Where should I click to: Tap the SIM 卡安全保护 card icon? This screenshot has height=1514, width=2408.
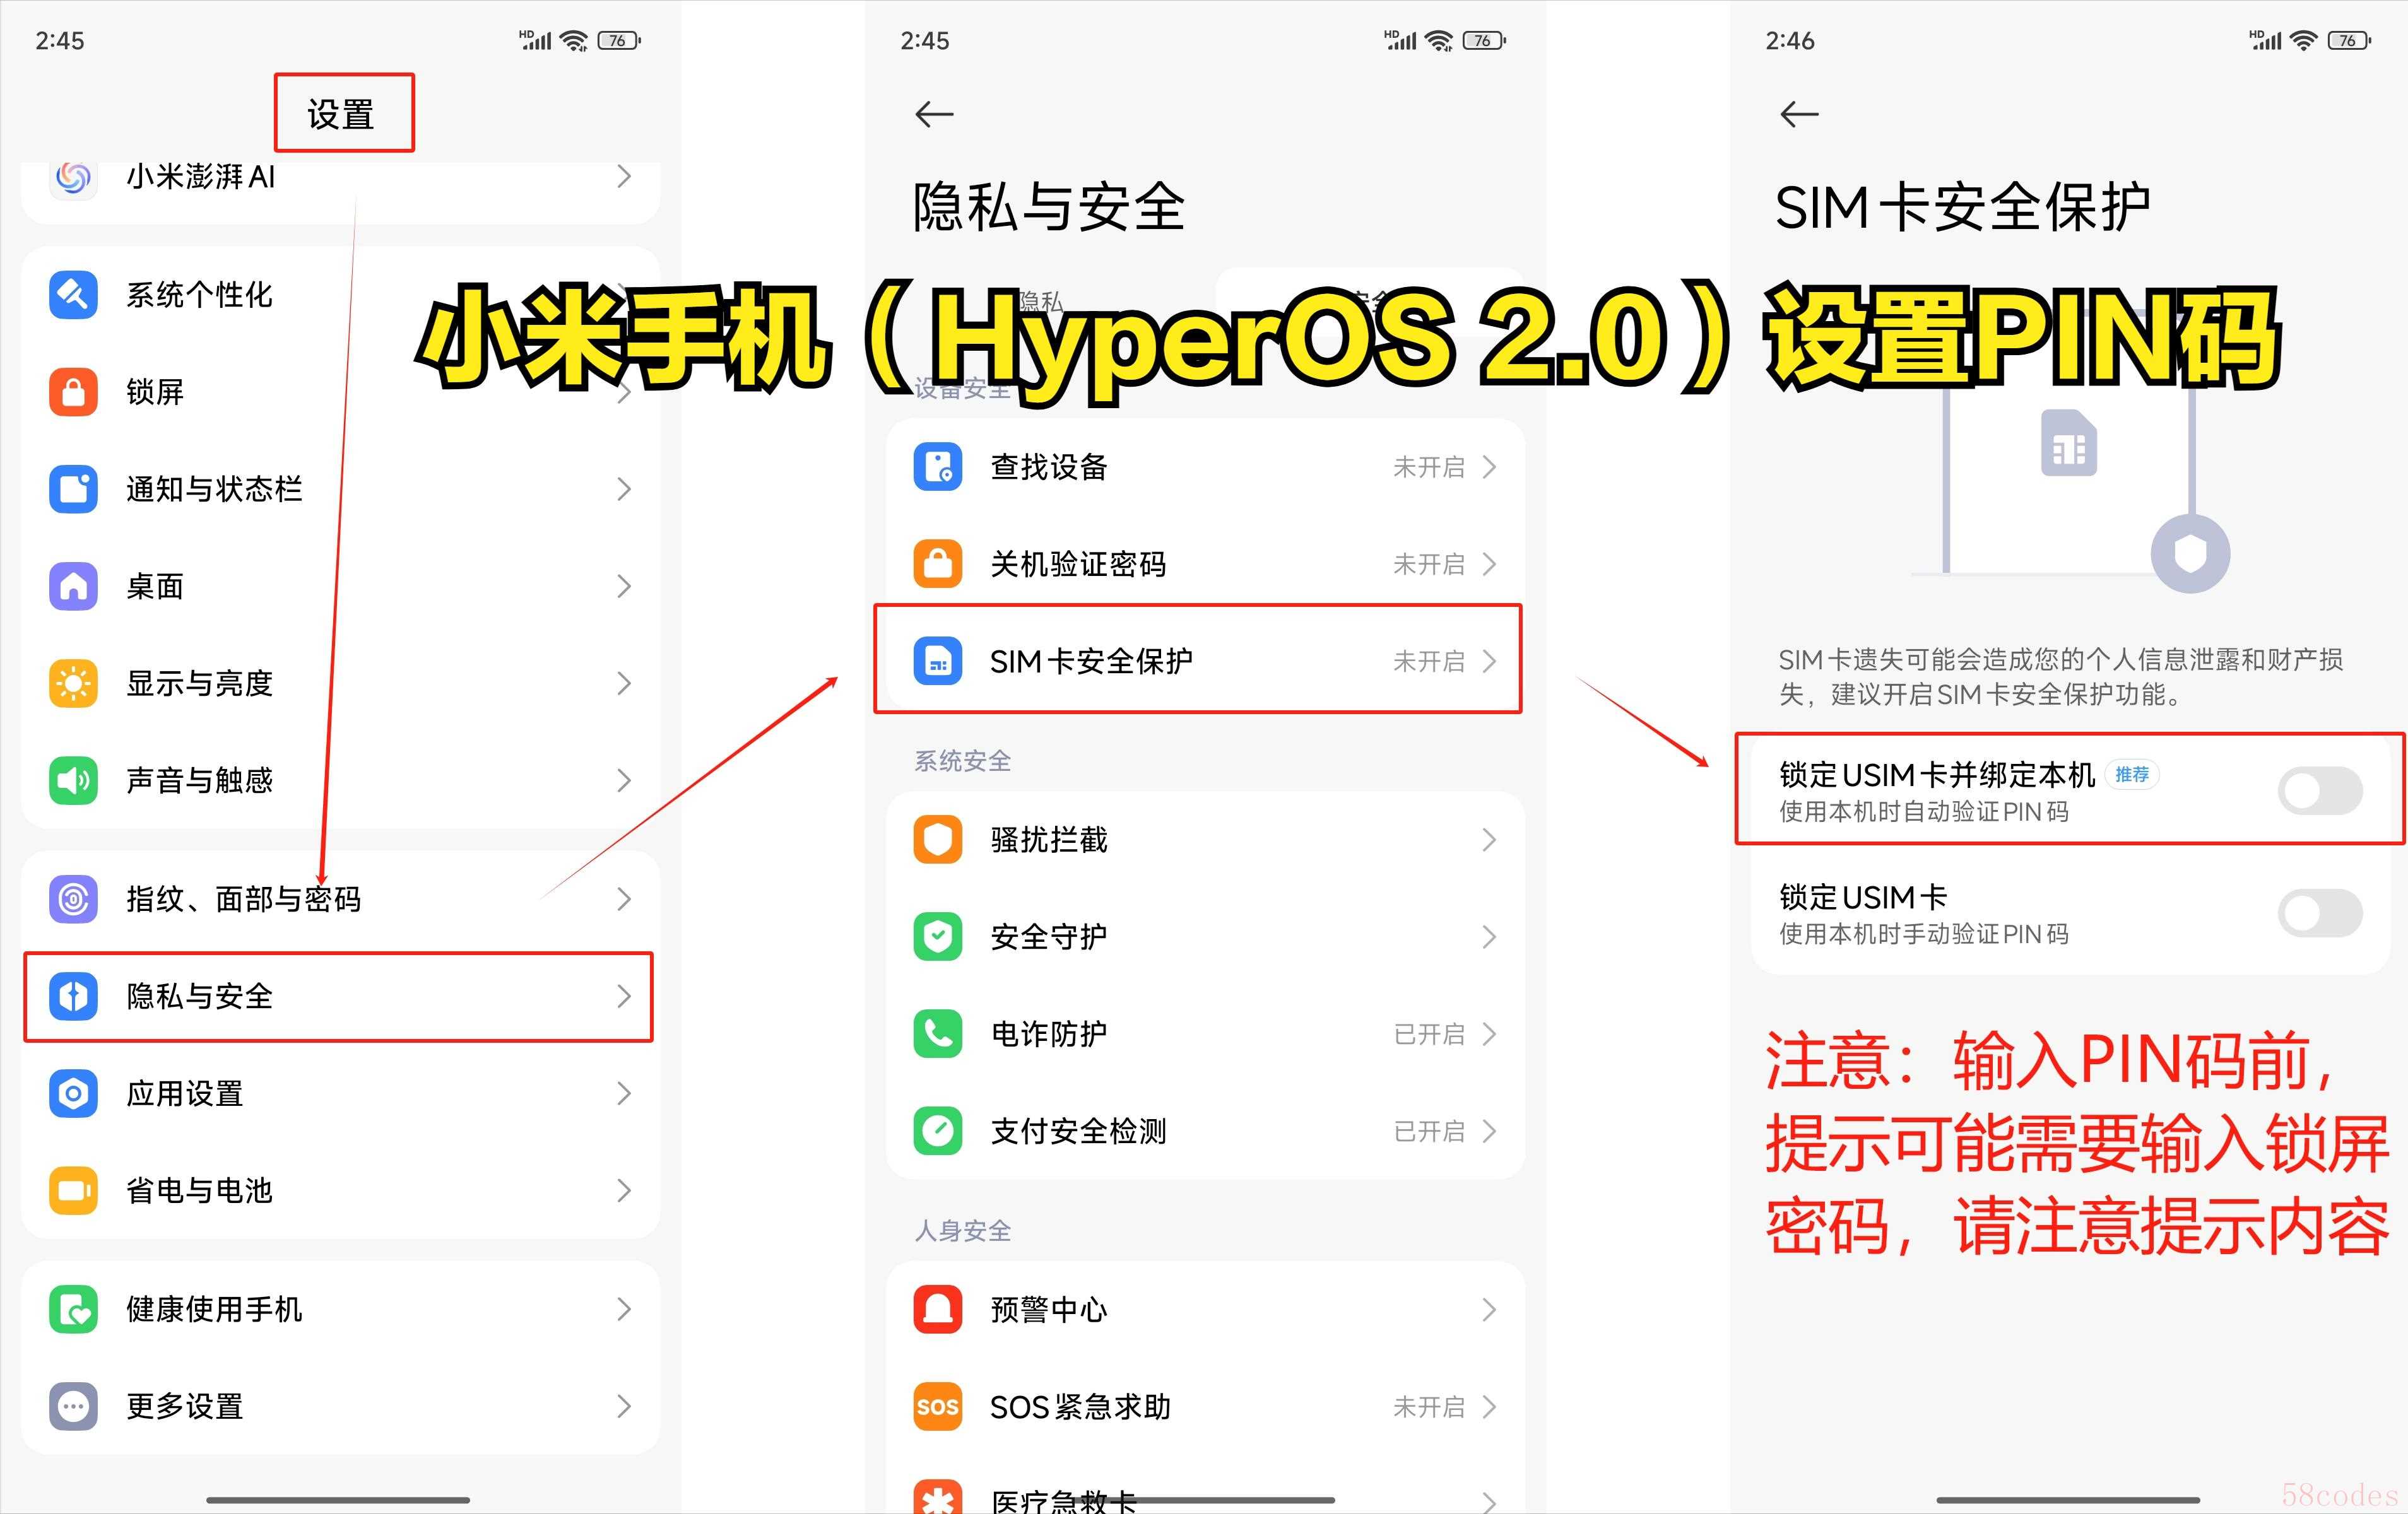coord(937,661)
